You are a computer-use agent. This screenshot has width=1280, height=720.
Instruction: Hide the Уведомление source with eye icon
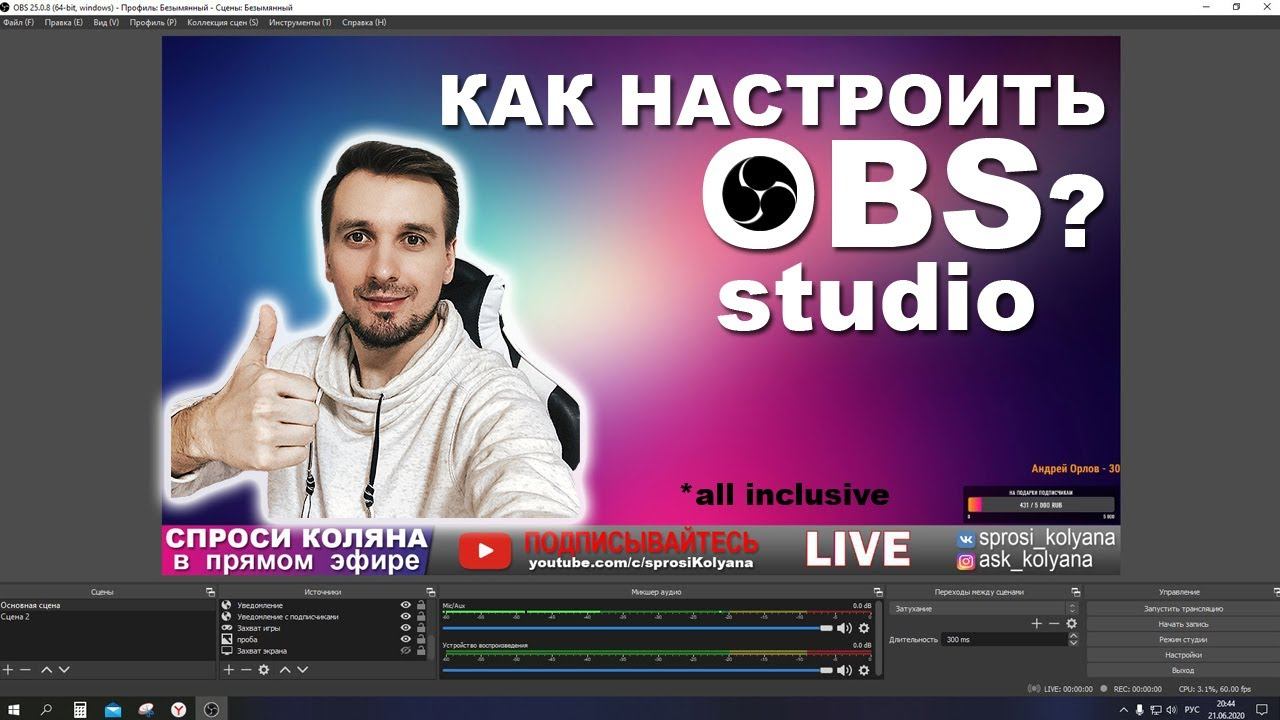tap(406, 605)
